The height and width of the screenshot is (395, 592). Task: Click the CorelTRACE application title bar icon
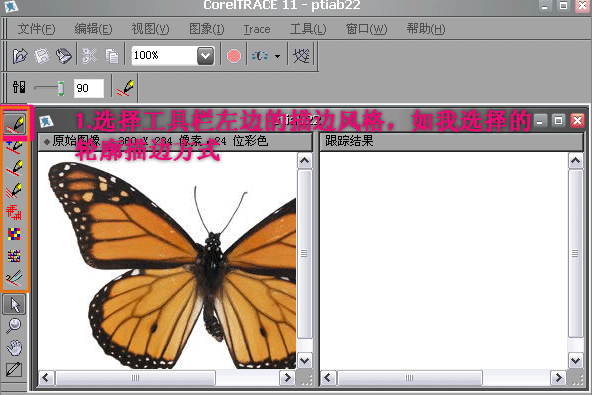(11, 6)
